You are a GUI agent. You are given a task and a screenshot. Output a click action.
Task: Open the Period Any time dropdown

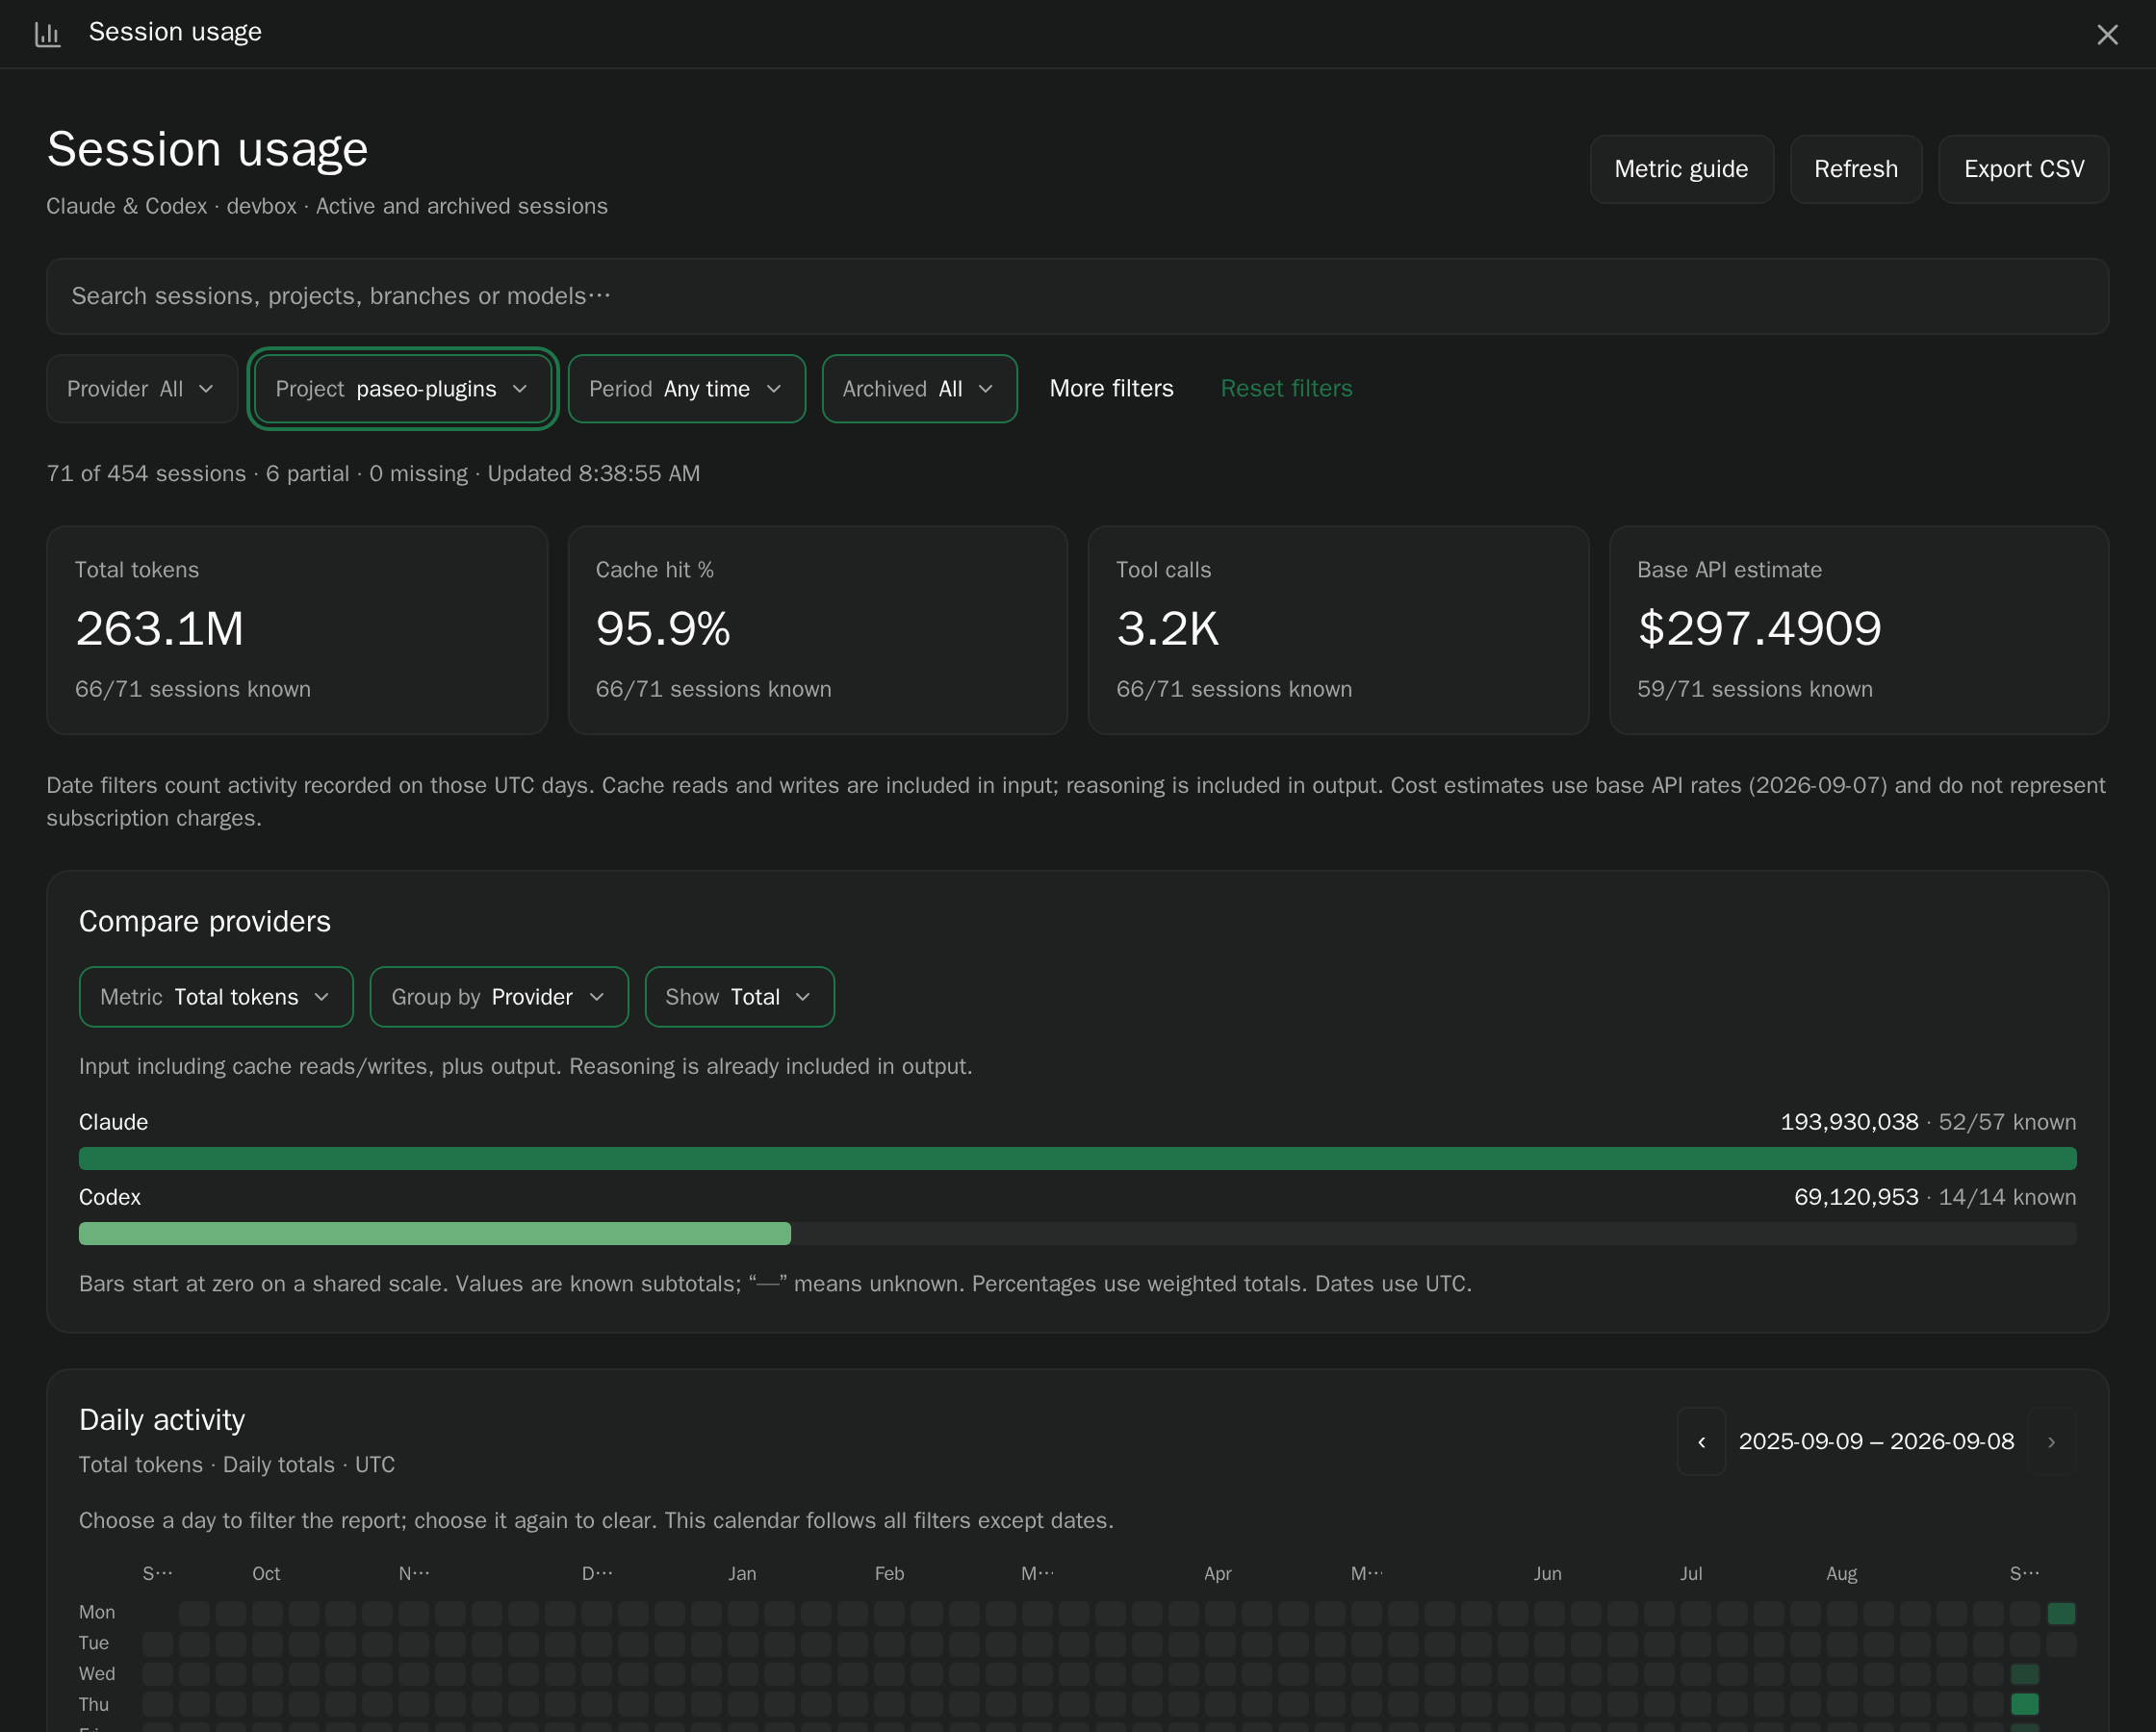pos(686,389)
